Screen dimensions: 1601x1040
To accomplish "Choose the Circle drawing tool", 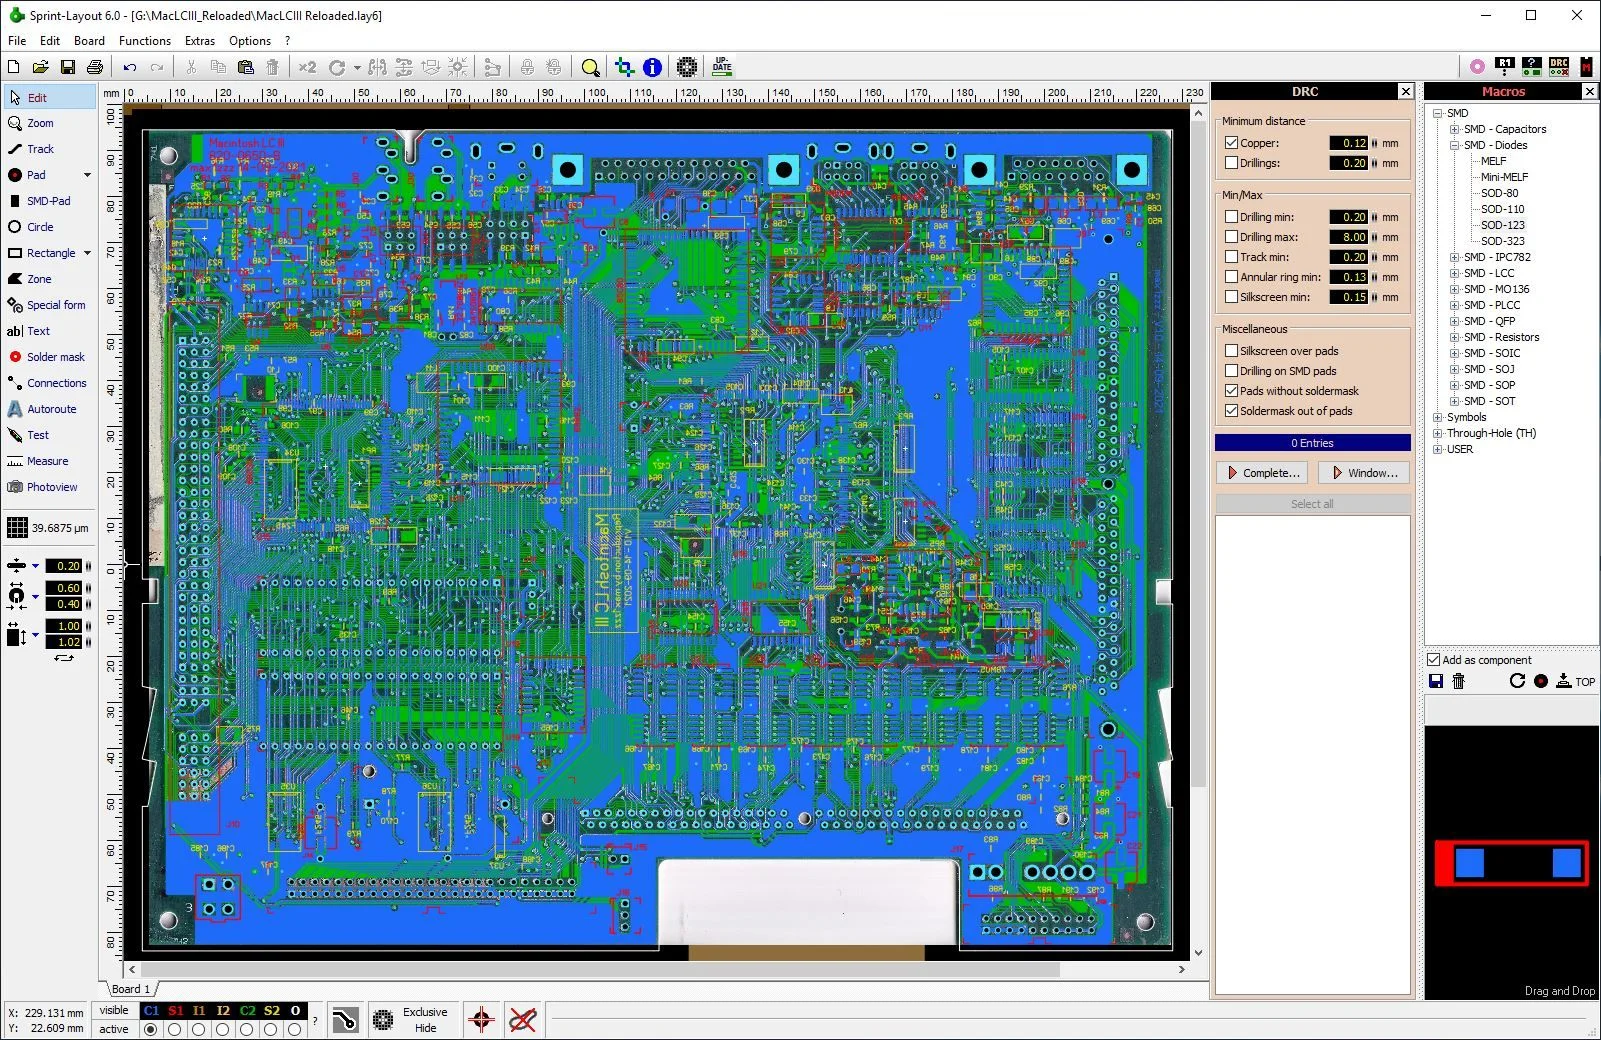I will coord(40,227).
